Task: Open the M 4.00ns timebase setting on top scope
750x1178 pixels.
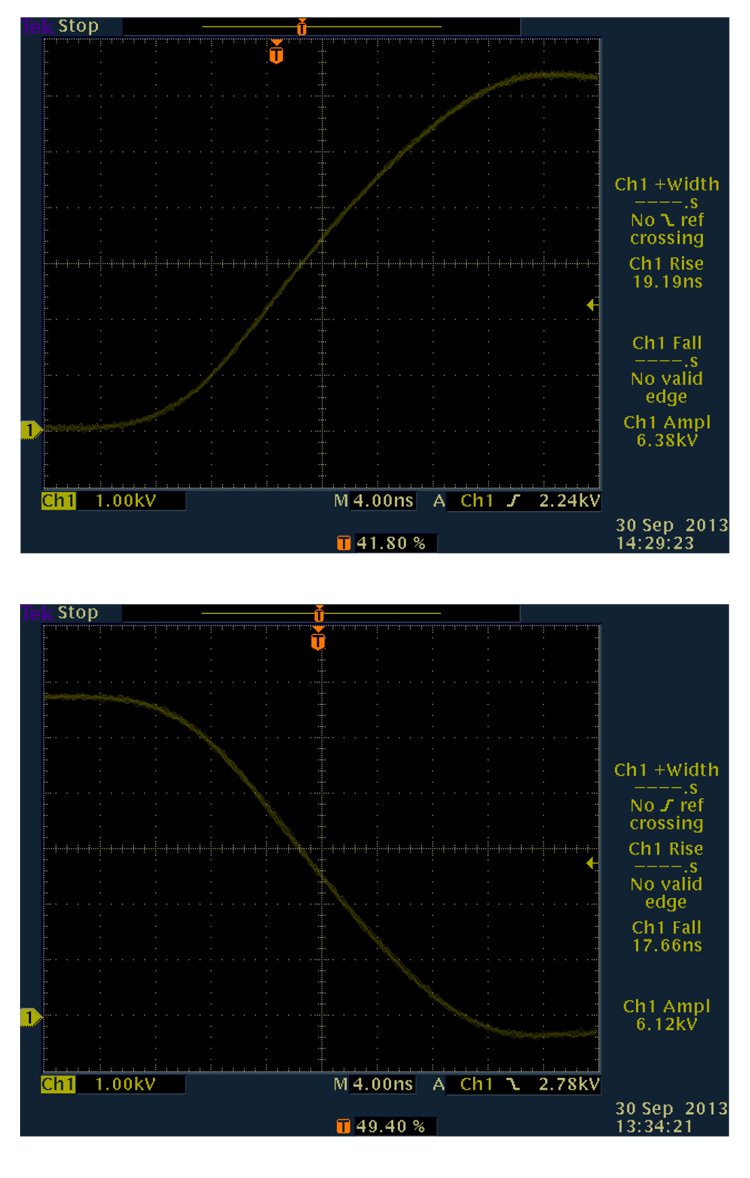Action: [x=373, y=500]
